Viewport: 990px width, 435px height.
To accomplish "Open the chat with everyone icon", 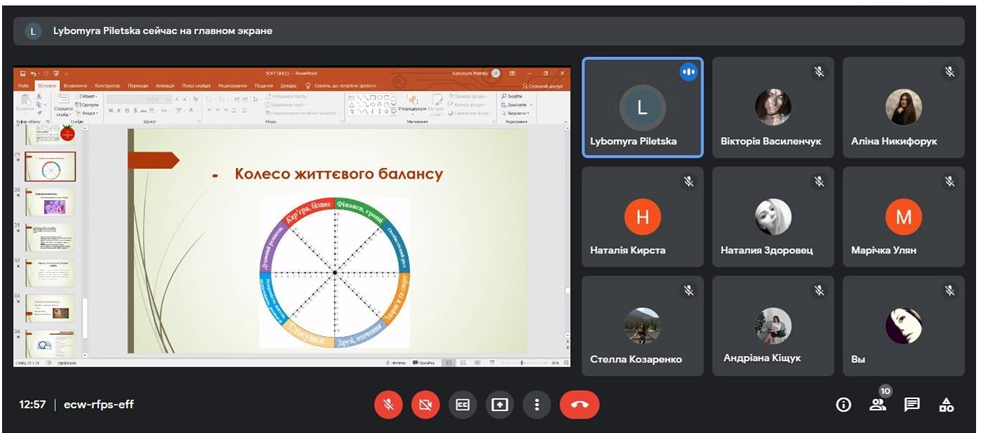I will click(x=912, y=405).
